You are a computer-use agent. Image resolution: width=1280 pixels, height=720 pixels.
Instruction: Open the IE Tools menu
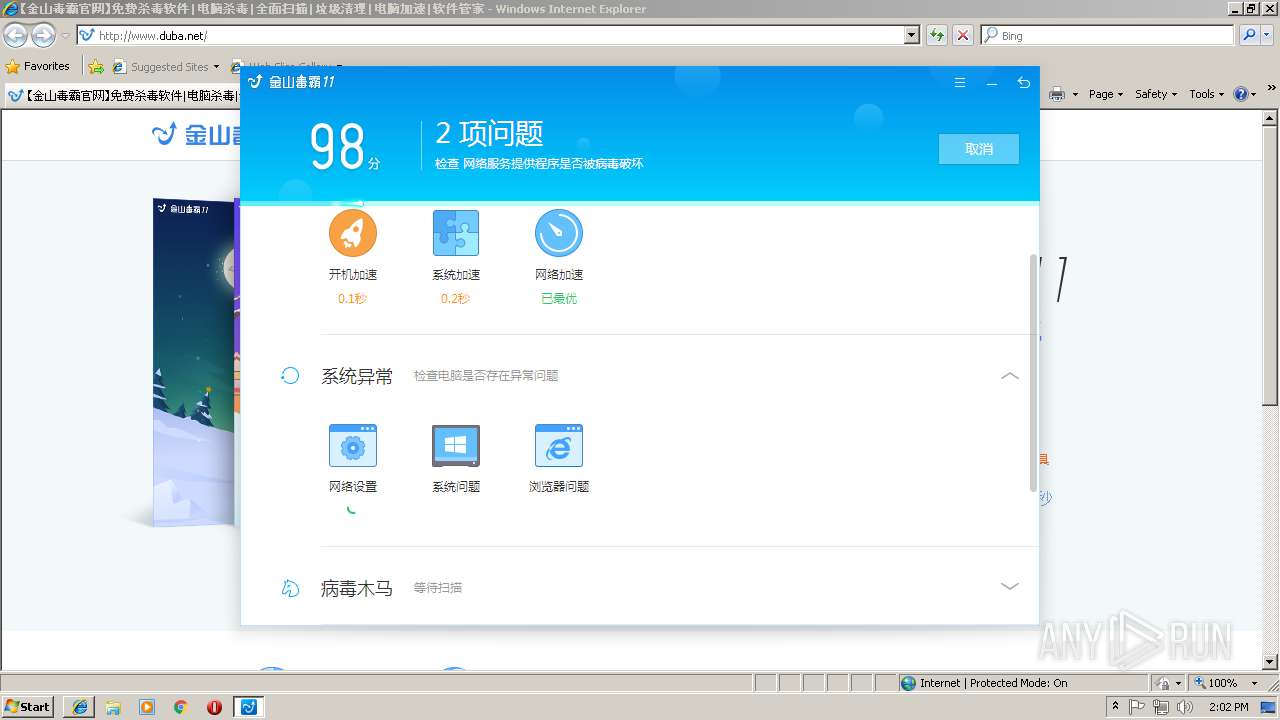1206,94
